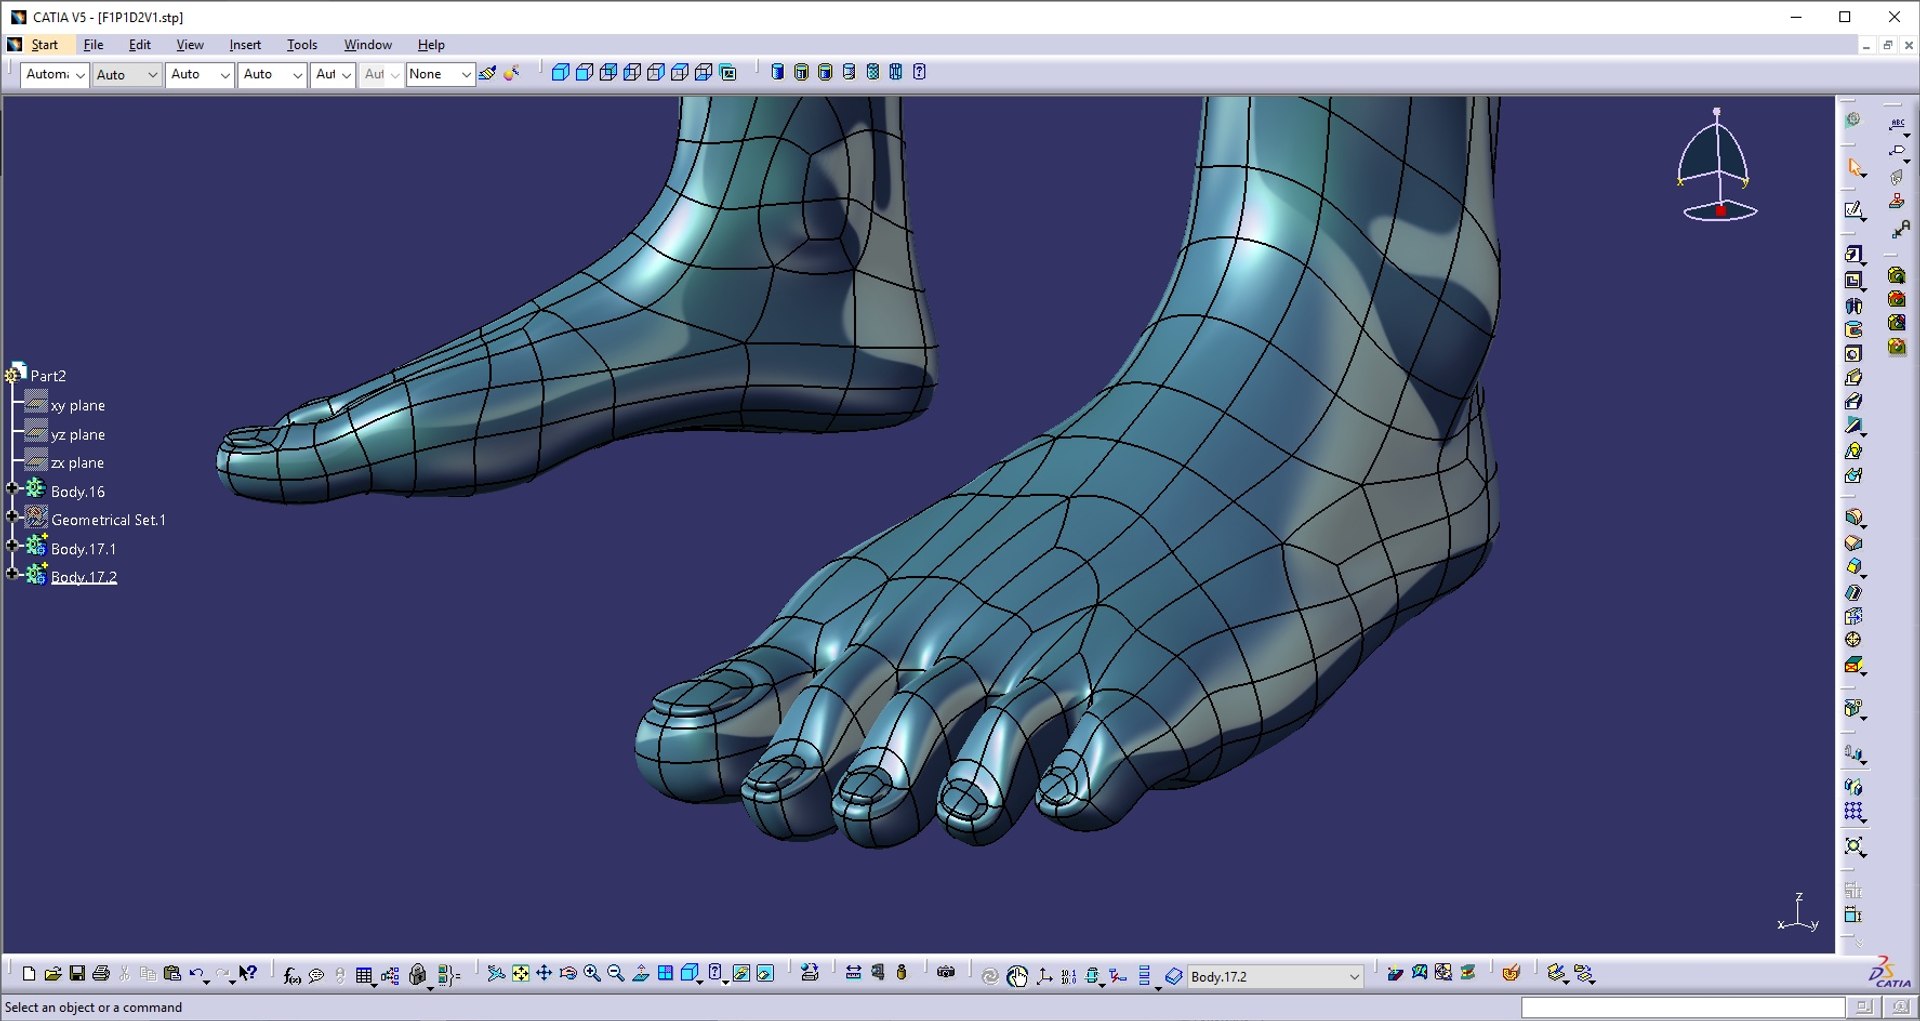Open the Design Table icon
1920x1021 pixels.
(x=364, y=975)
